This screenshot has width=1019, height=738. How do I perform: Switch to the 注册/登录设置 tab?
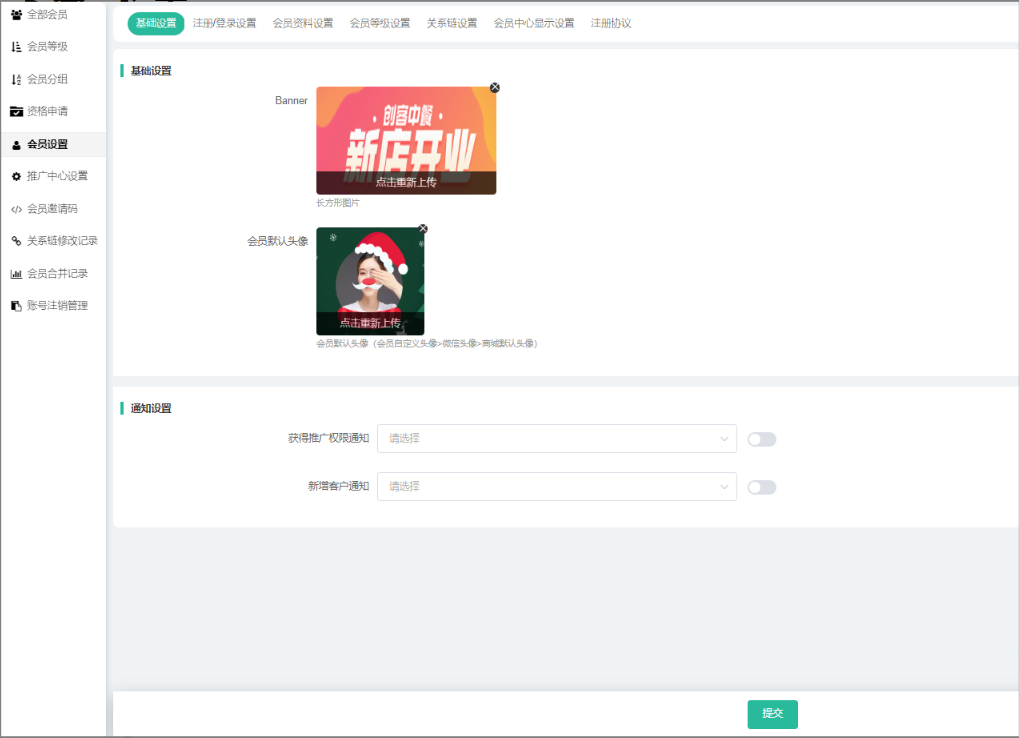(224, 23)
